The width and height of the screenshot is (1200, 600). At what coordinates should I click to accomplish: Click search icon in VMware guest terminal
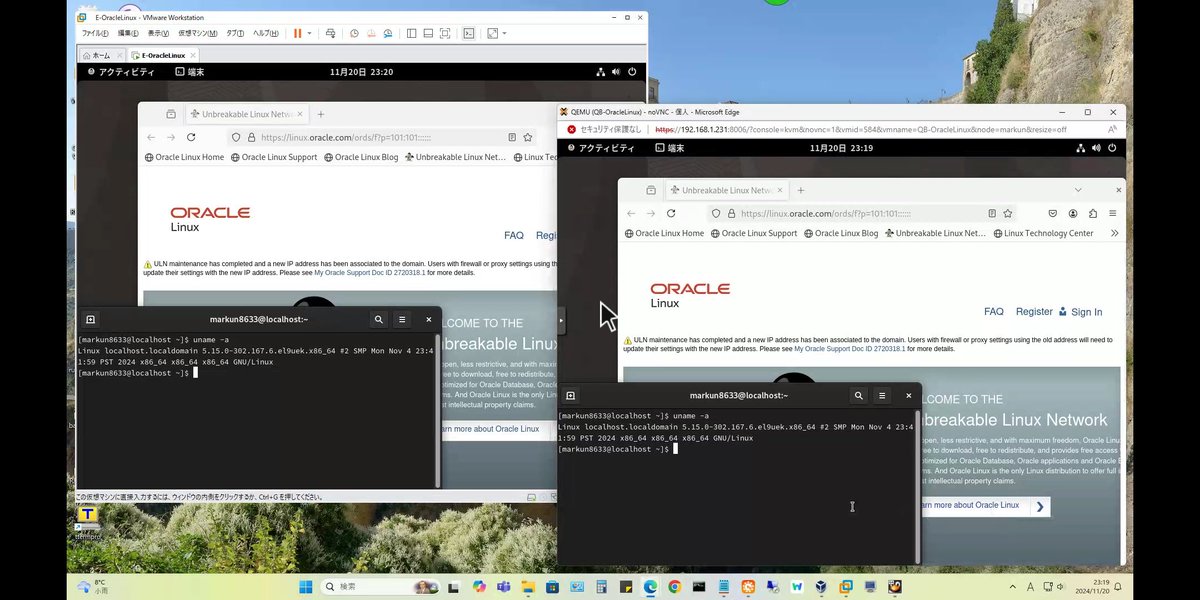tap(379, 319)
